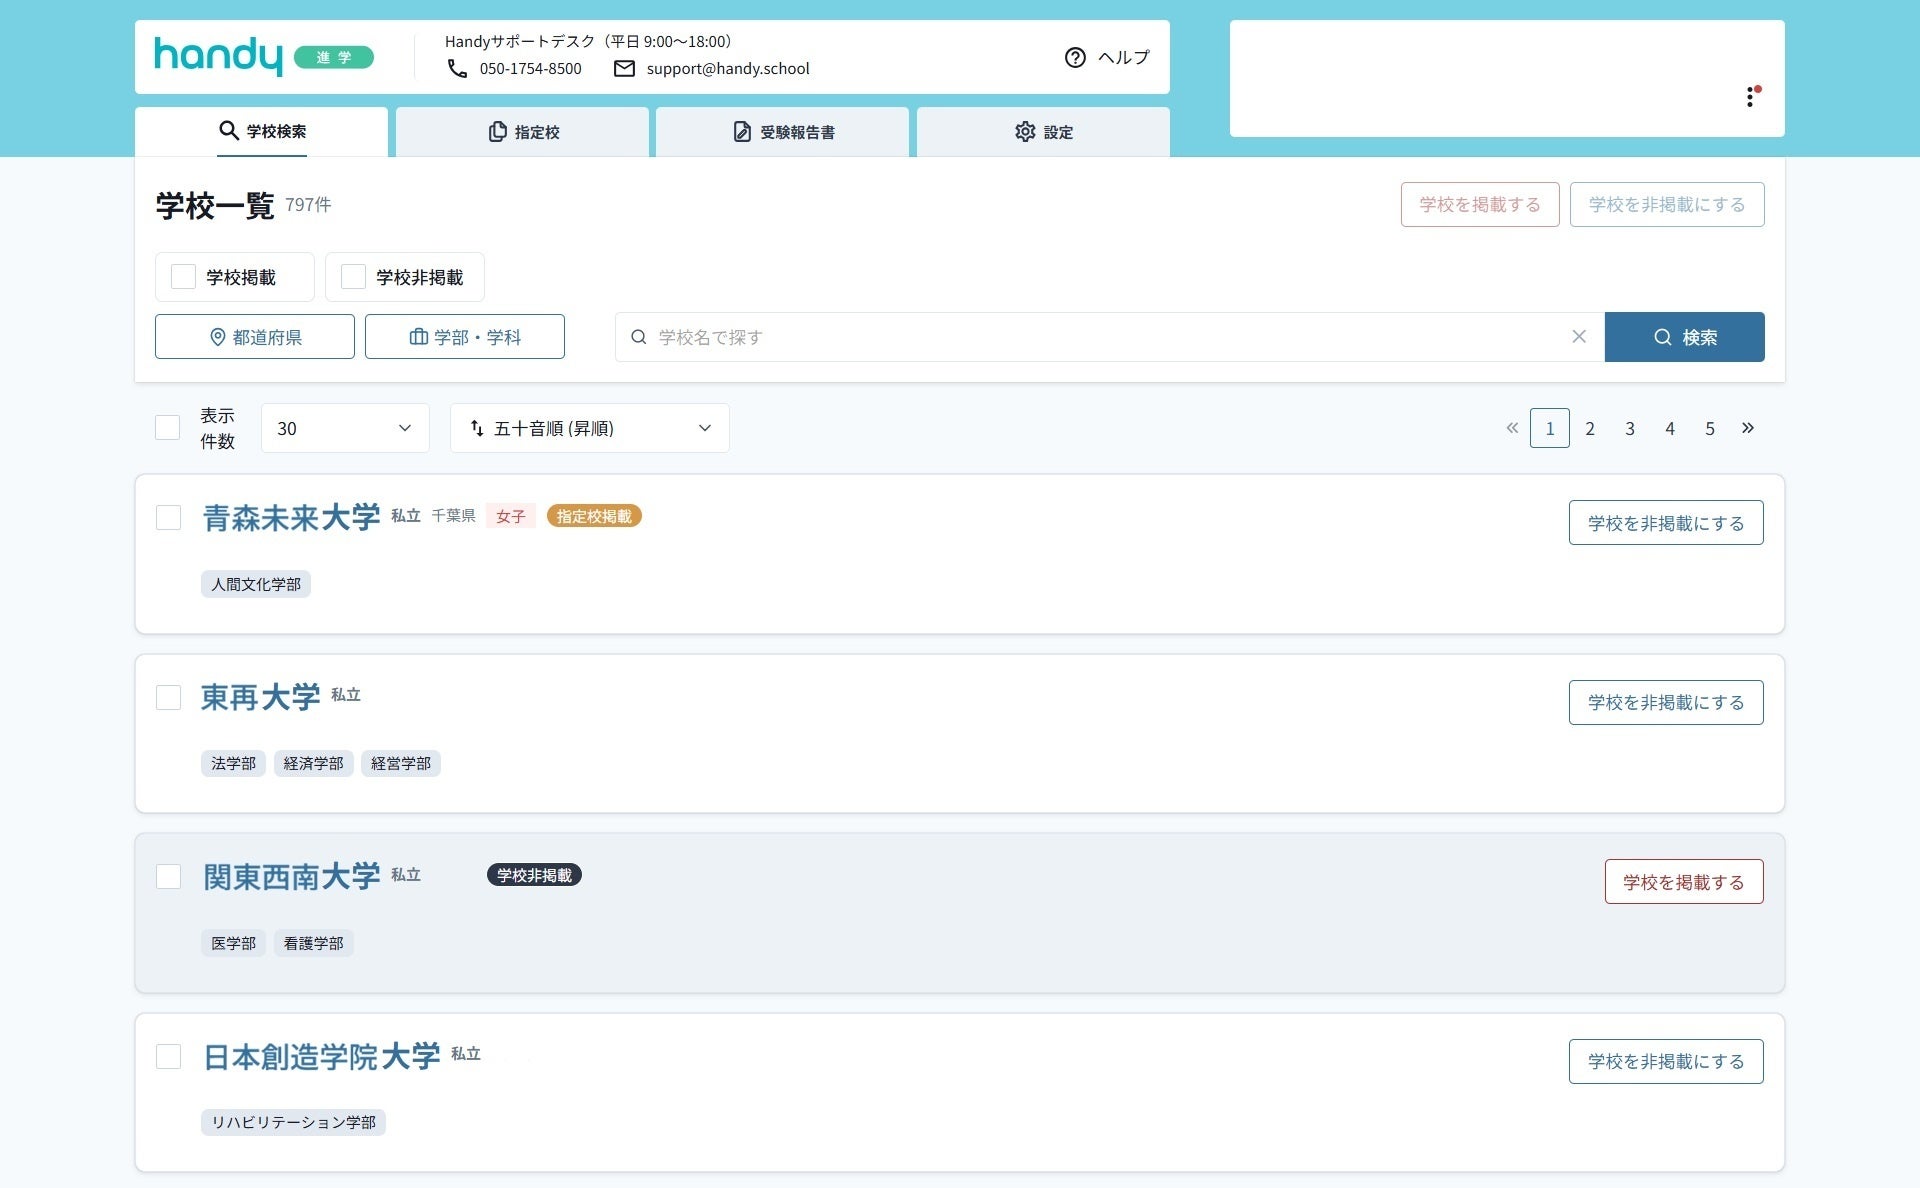
Task: Open the 表示件数 30 dropdown
Action: tap(345, 428)
